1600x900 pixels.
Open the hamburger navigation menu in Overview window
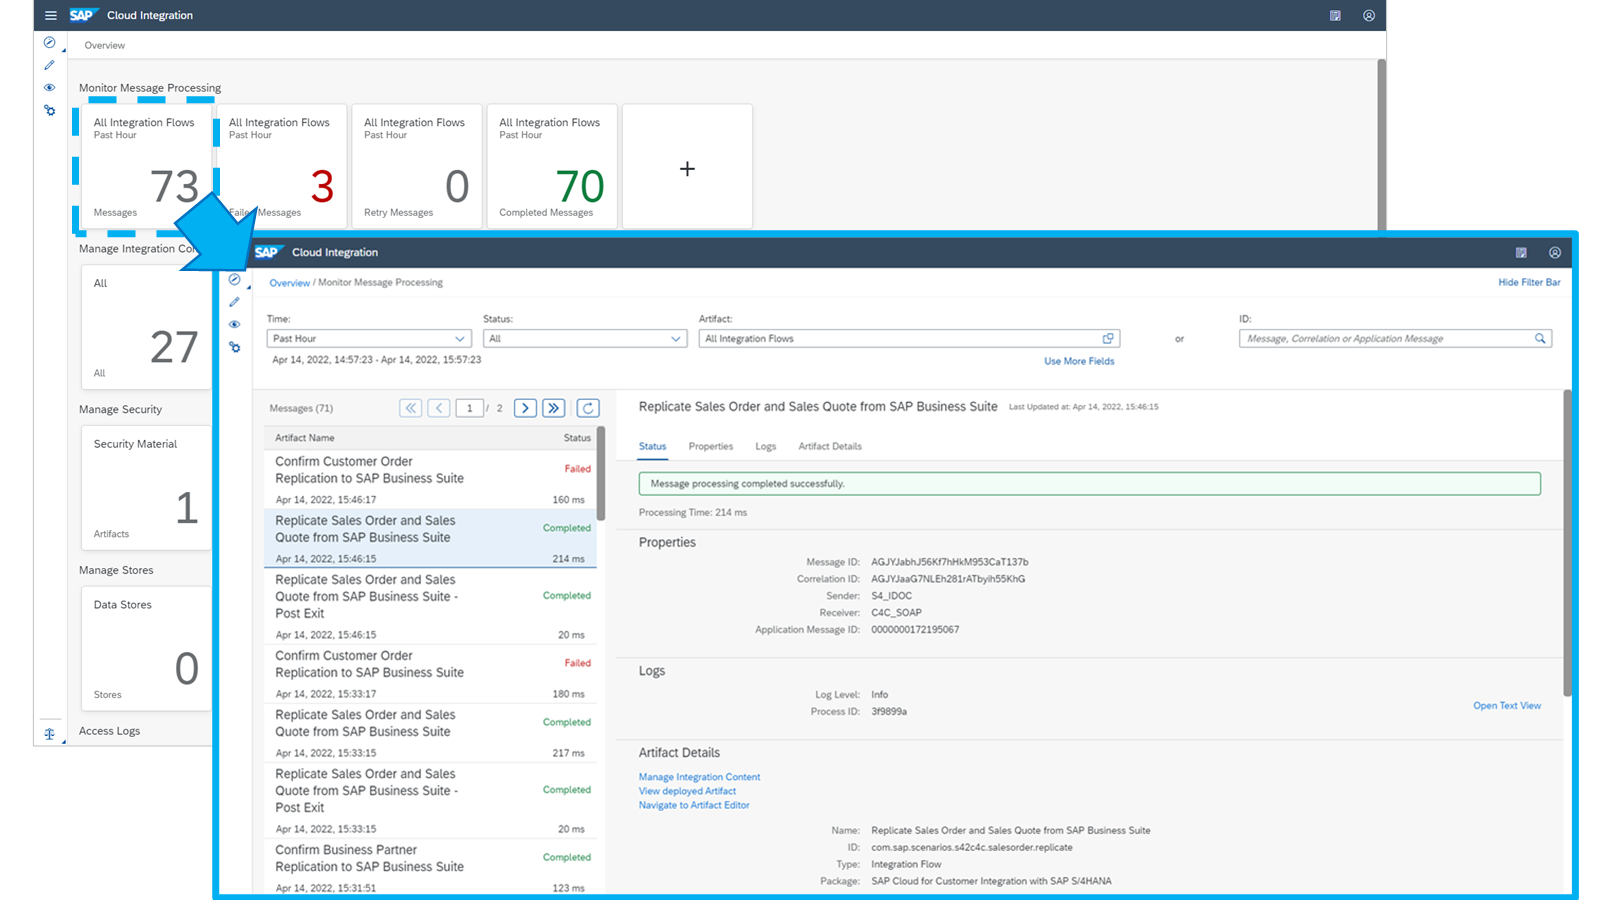[51, 15]
